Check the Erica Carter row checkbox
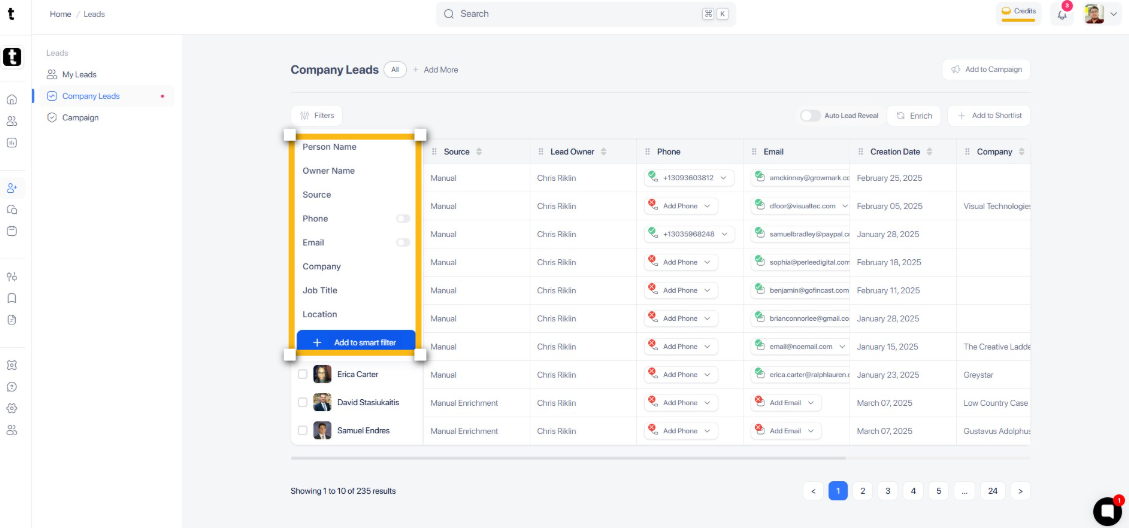The height and width of the screenshot is (528, 1129). click(302, 374)
